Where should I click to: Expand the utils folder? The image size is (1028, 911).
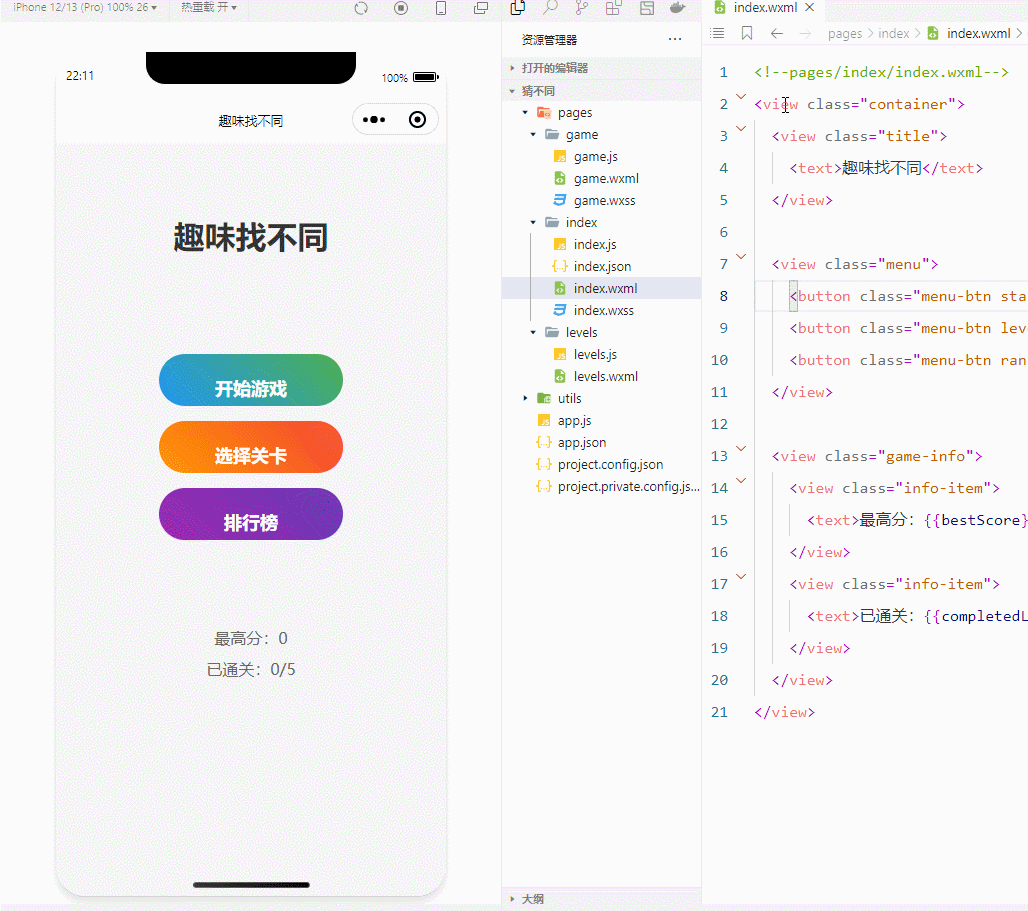click(525, 398)
